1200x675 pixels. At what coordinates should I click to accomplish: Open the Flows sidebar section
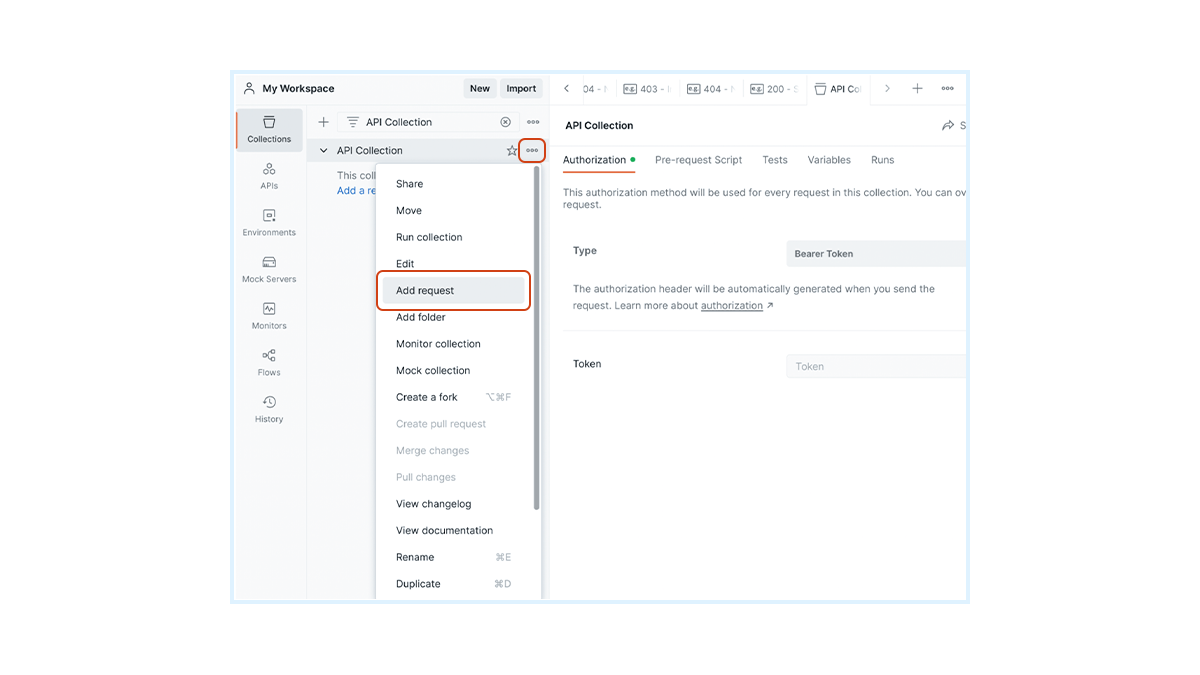(269, 362)
